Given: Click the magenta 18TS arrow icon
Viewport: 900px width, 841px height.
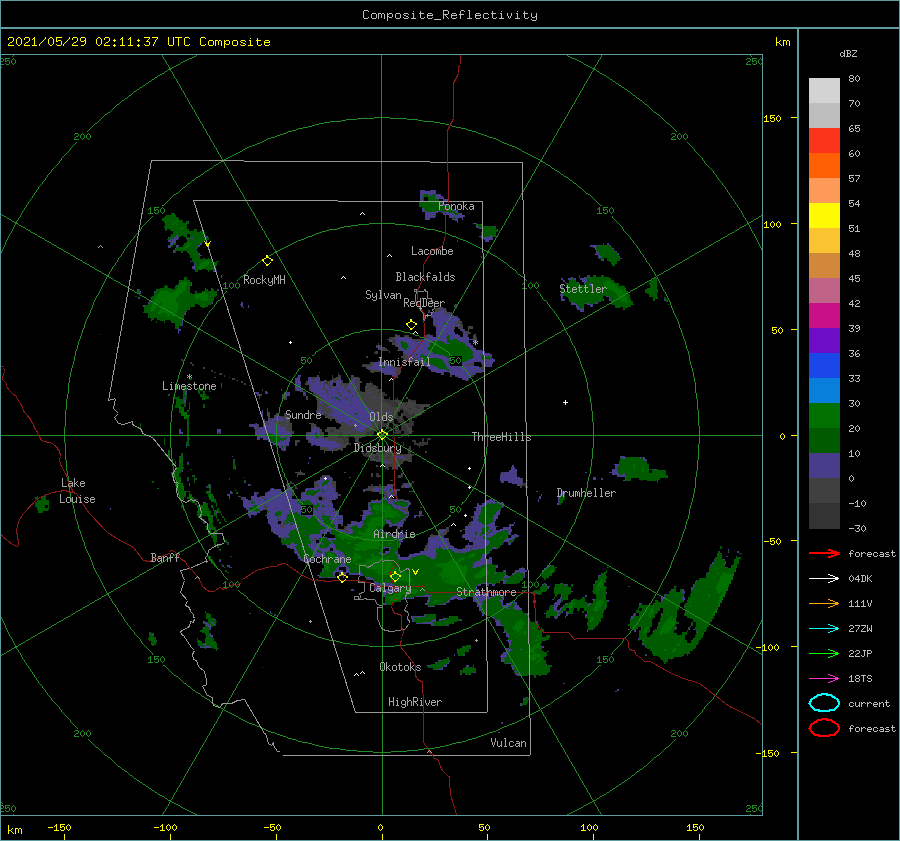Looking at the screenshot, I should pyautogui.click(x=824, y=679).
